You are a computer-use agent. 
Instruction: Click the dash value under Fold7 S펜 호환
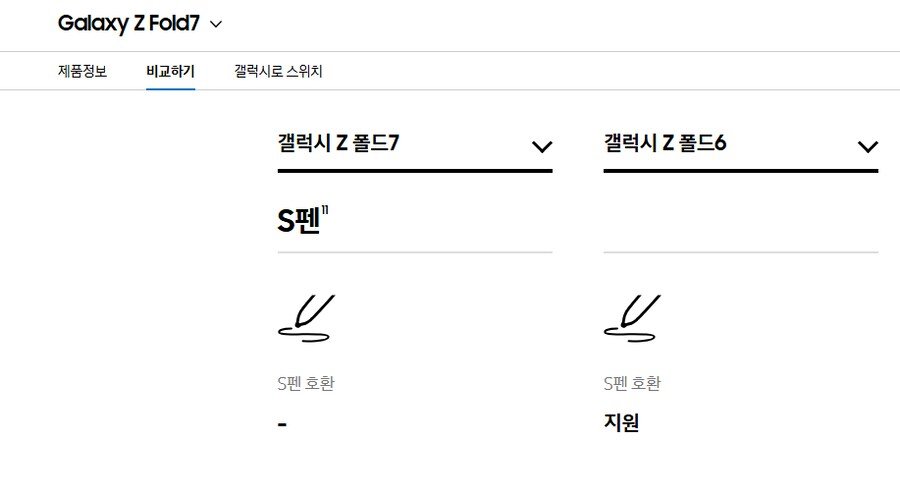point(282,425)
